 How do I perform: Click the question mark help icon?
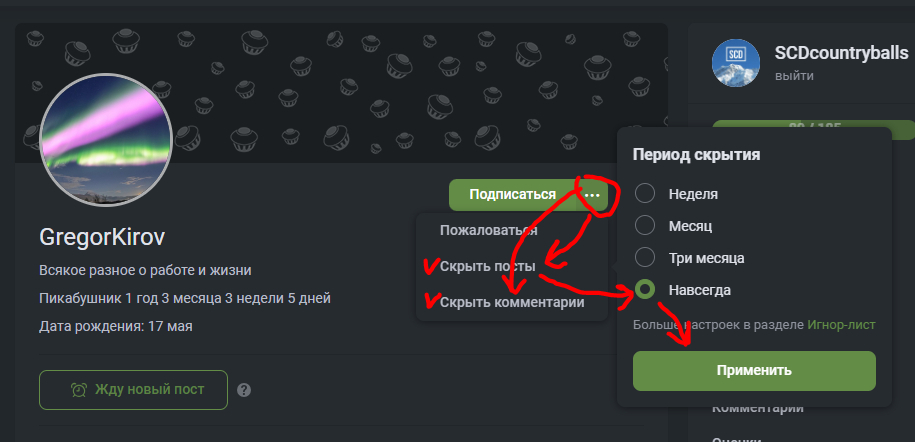244,390
